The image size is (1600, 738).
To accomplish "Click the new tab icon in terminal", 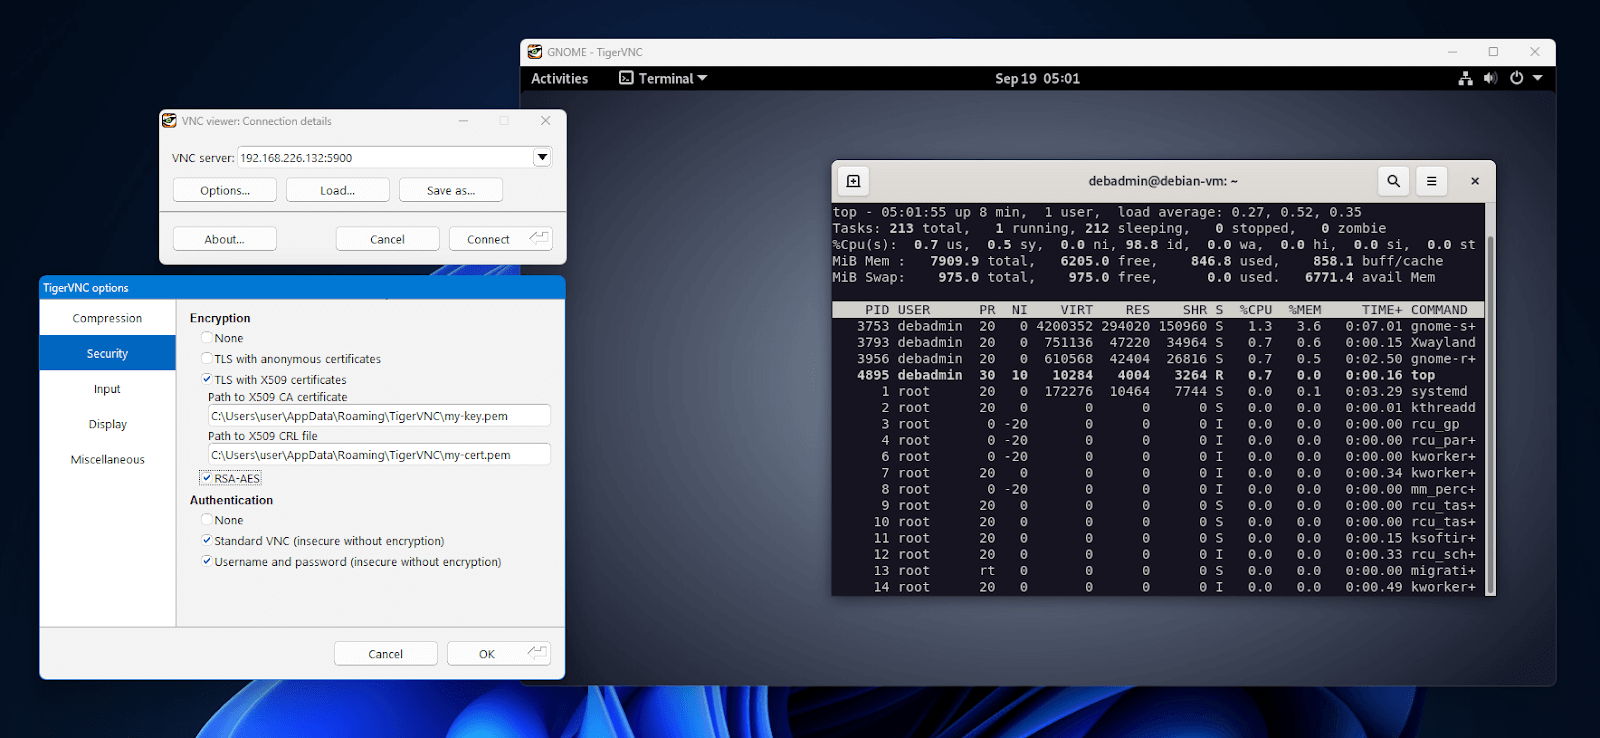I will [853, 181].
